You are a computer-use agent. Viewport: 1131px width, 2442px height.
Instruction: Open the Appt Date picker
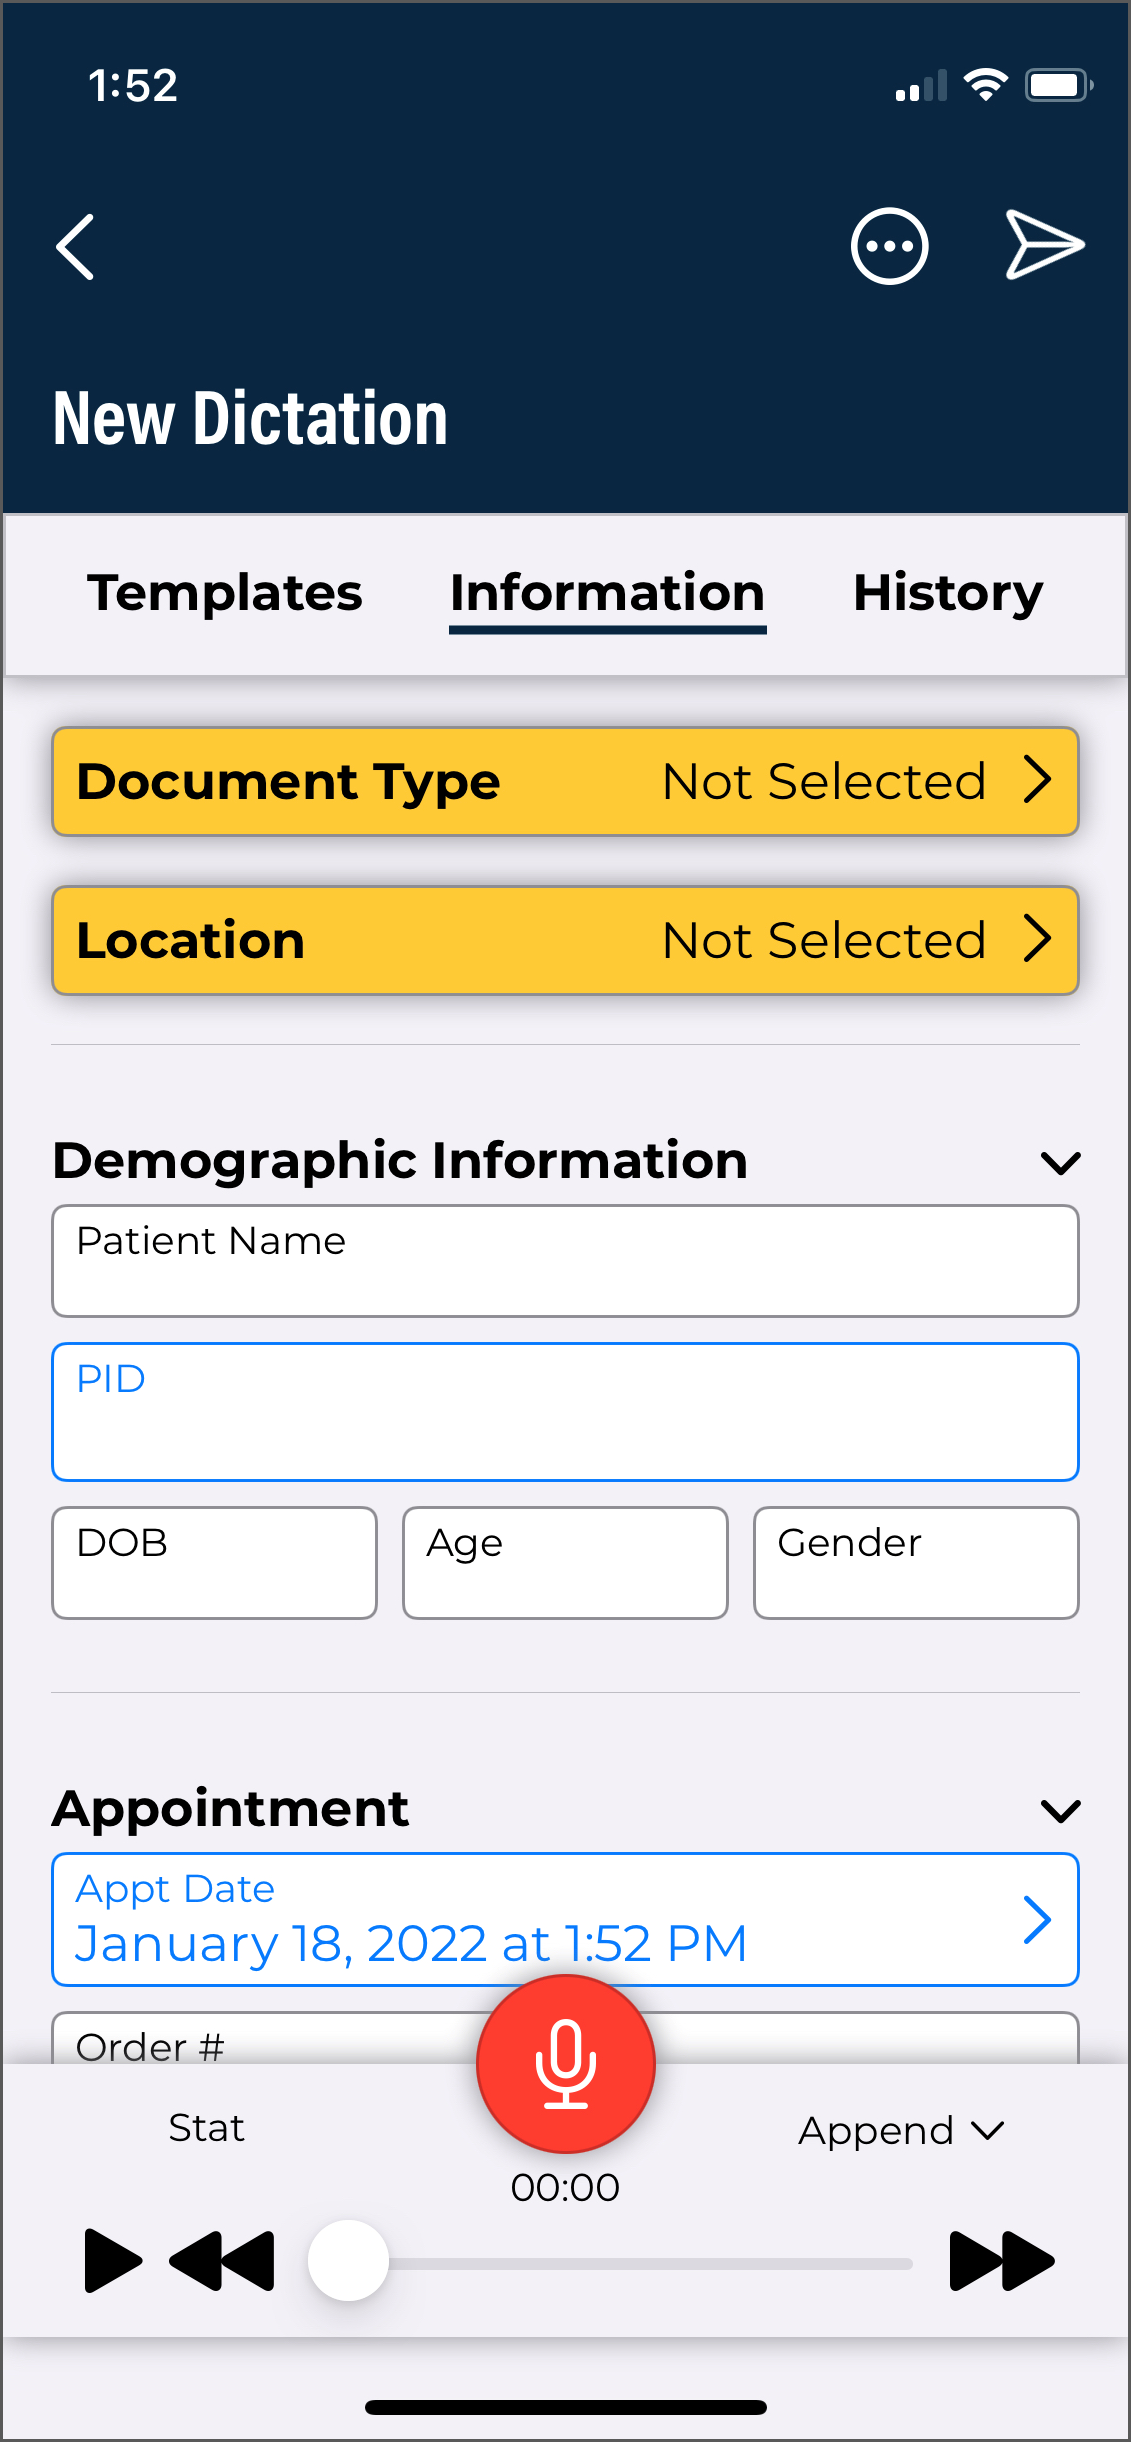(565, 1919)
